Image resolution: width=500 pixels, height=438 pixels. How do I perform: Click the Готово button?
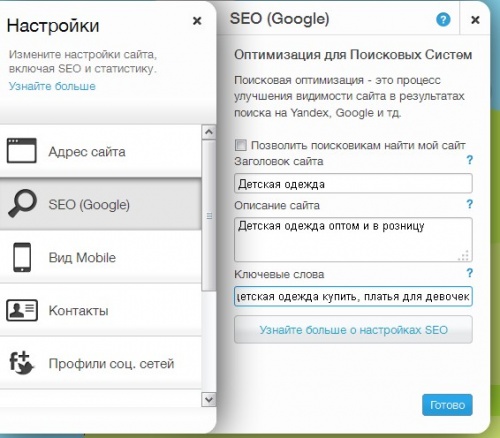click(x=447, y=405)
